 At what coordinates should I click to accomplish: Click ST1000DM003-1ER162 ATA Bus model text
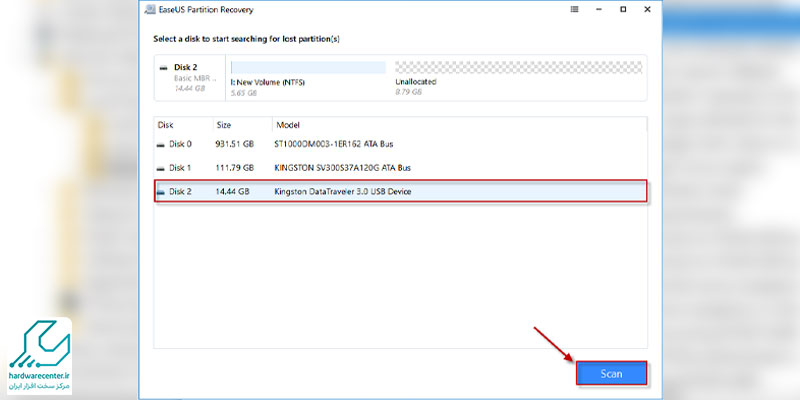[x=334, y=144]
